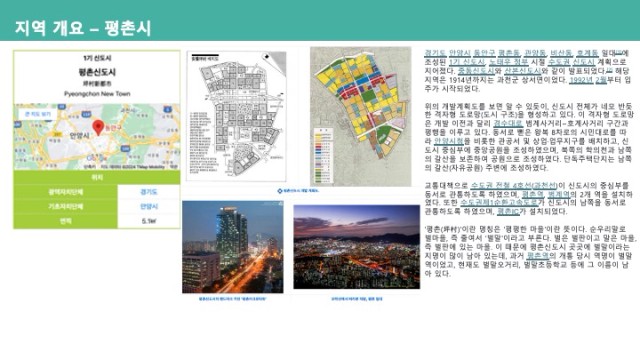Select the night photo of the skyscraper and road
The height and width of the screenshot is (360, 640).
point(233,247)
